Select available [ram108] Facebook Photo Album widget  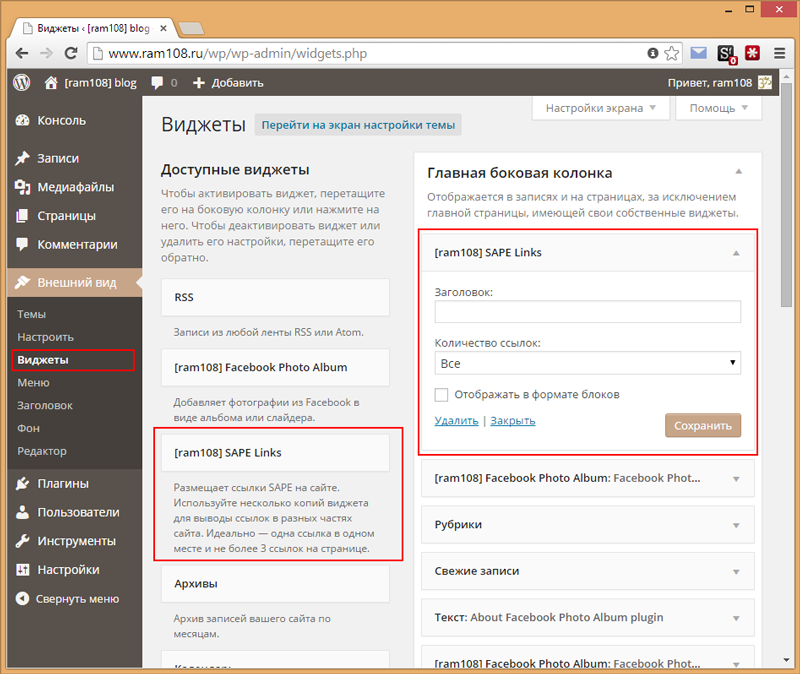[275, 367]
